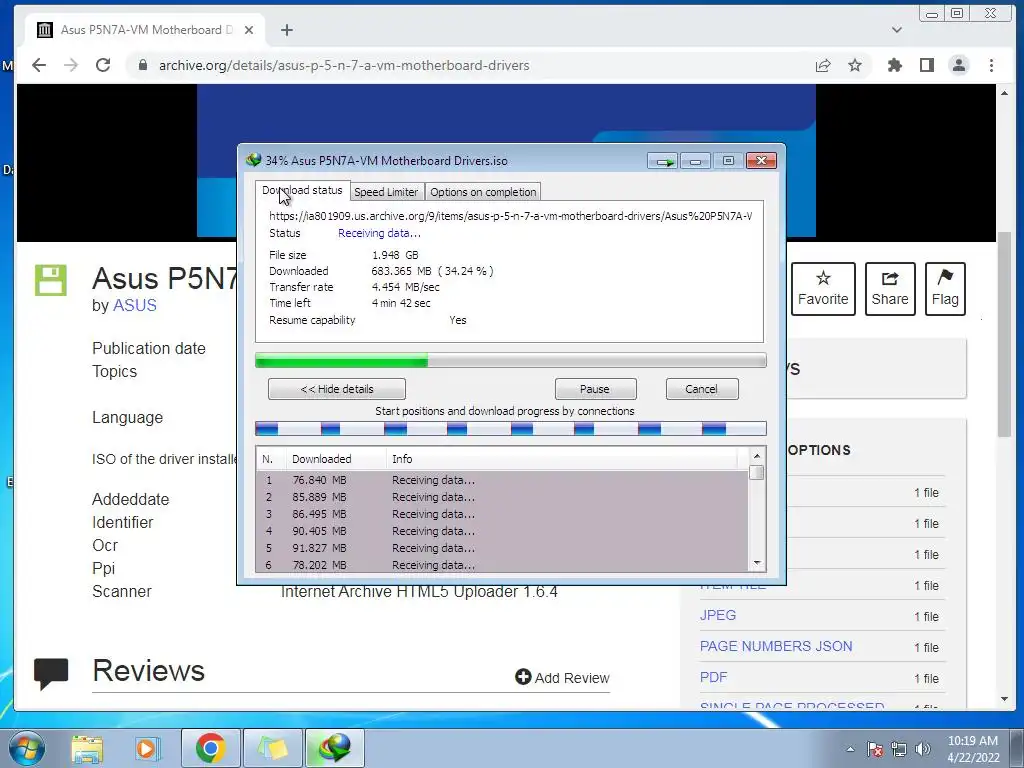
Task: Click the Action Center flag icon
Action: coord(875,749)
